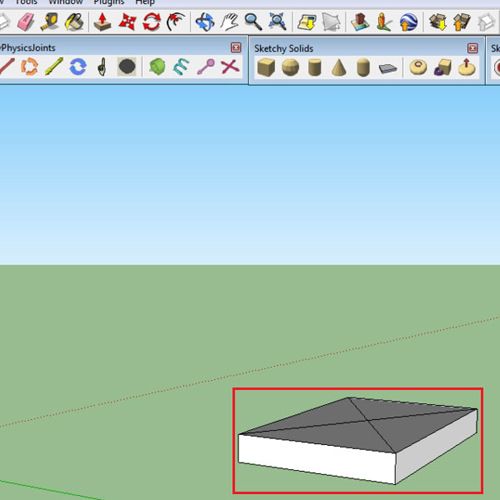The width and height of the screenshot is (500, 500).
Task: Select the yellow-green slider joint
Action: [x=54, y=66]
